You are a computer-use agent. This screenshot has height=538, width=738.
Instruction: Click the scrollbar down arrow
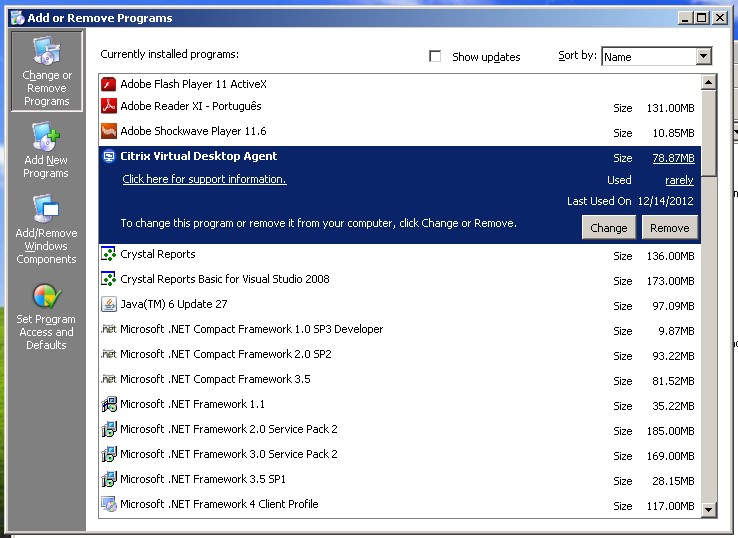tap(709, 509)
